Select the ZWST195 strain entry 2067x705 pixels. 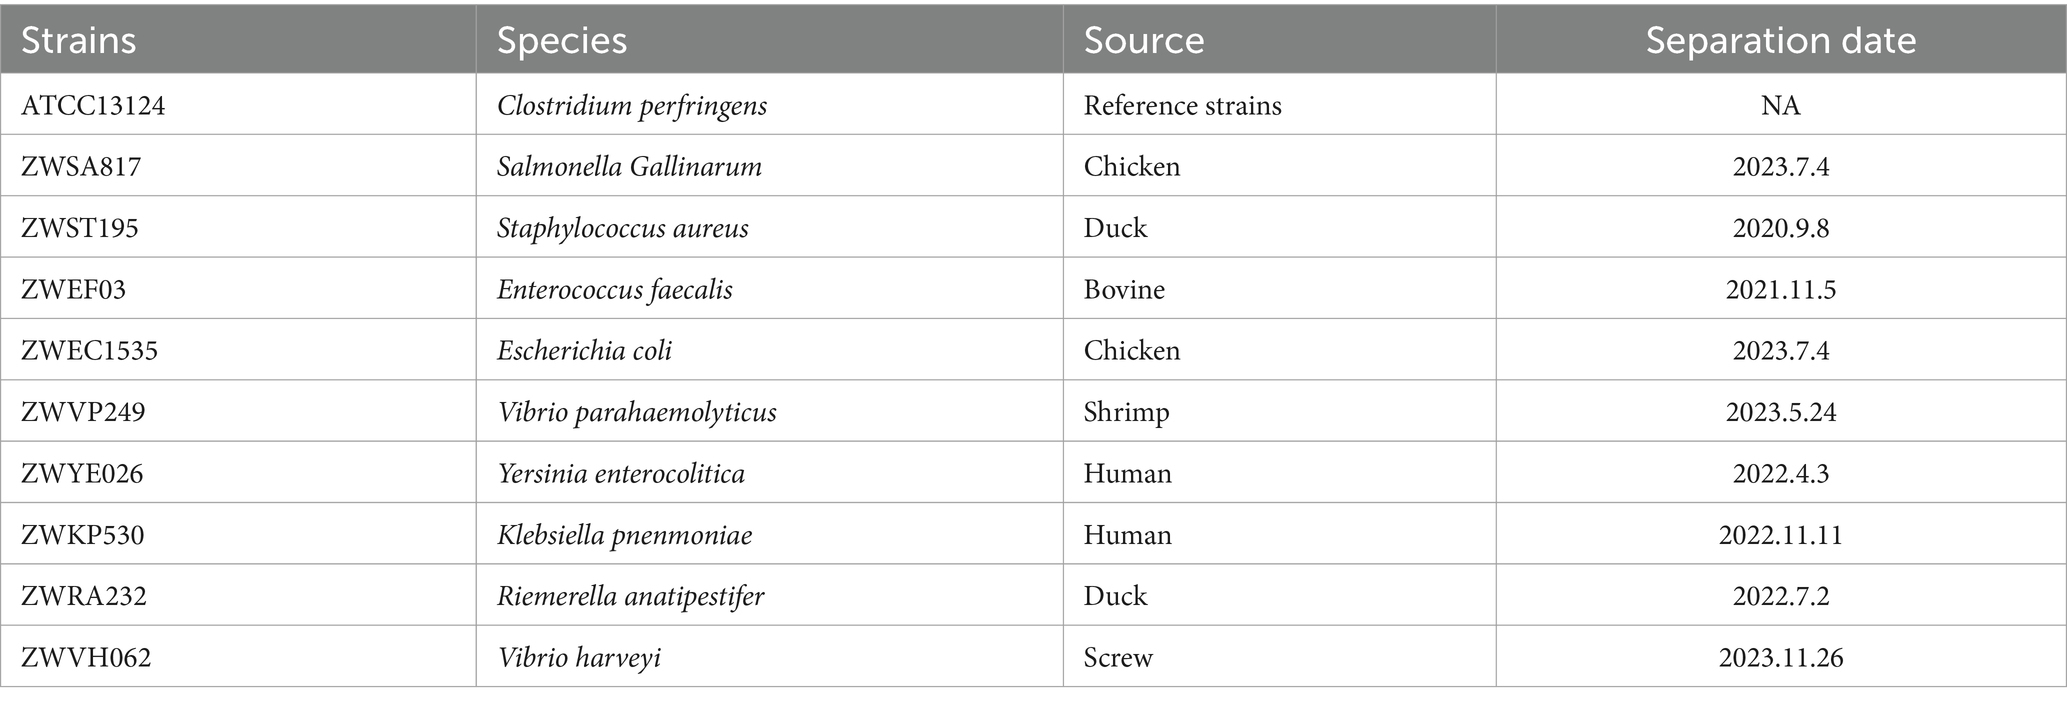238,228
